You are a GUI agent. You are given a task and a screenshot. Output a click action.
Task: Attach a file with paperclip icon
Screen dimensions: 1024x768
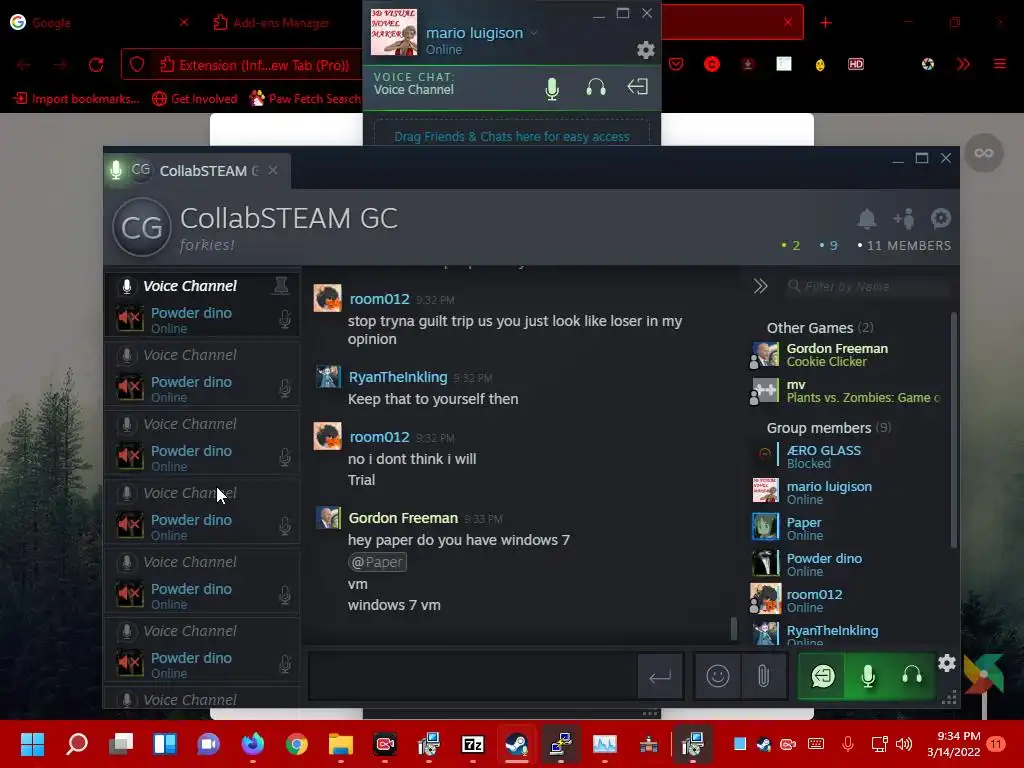(x=763, y=676)
